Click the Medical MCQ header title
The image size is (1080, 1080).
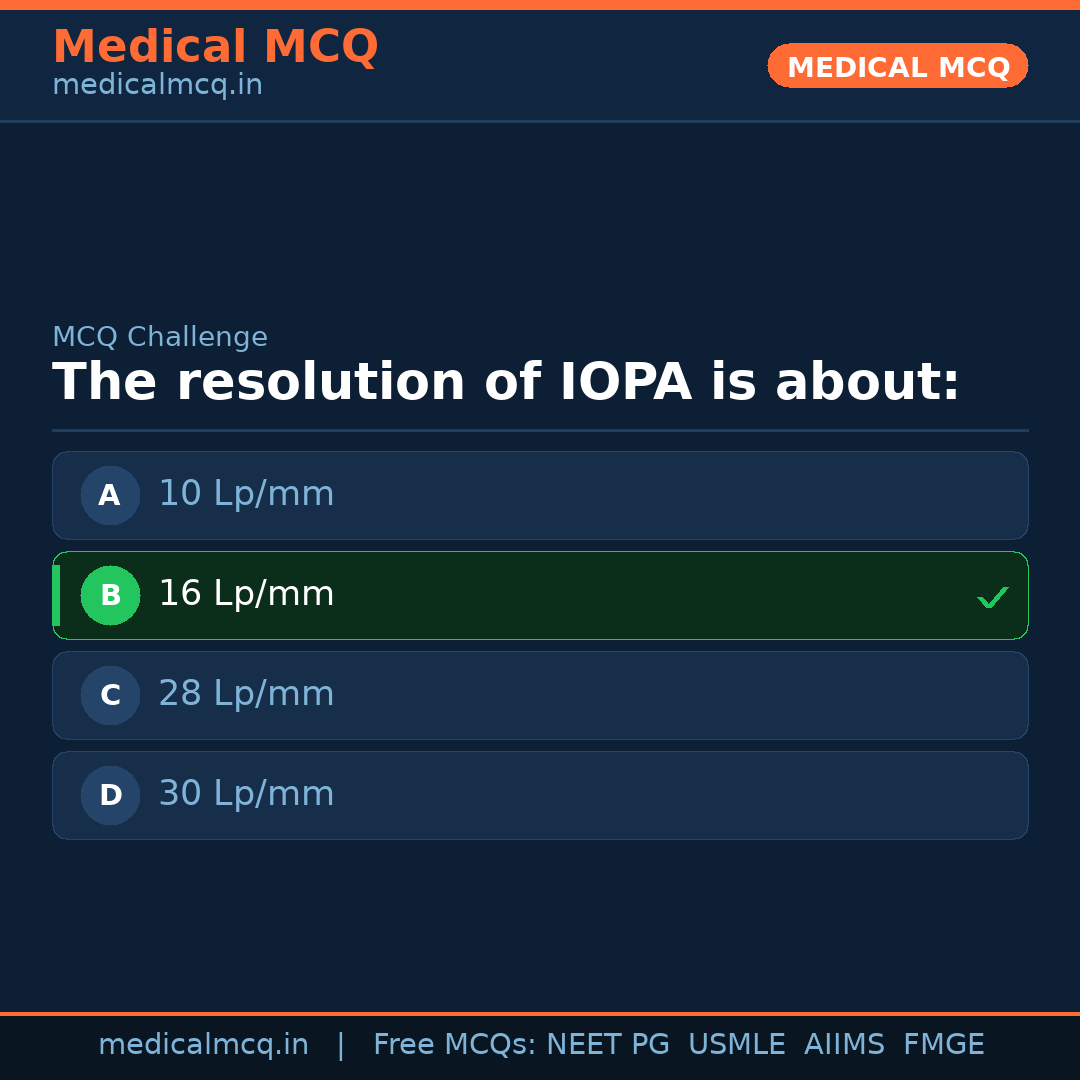point(215,47)
